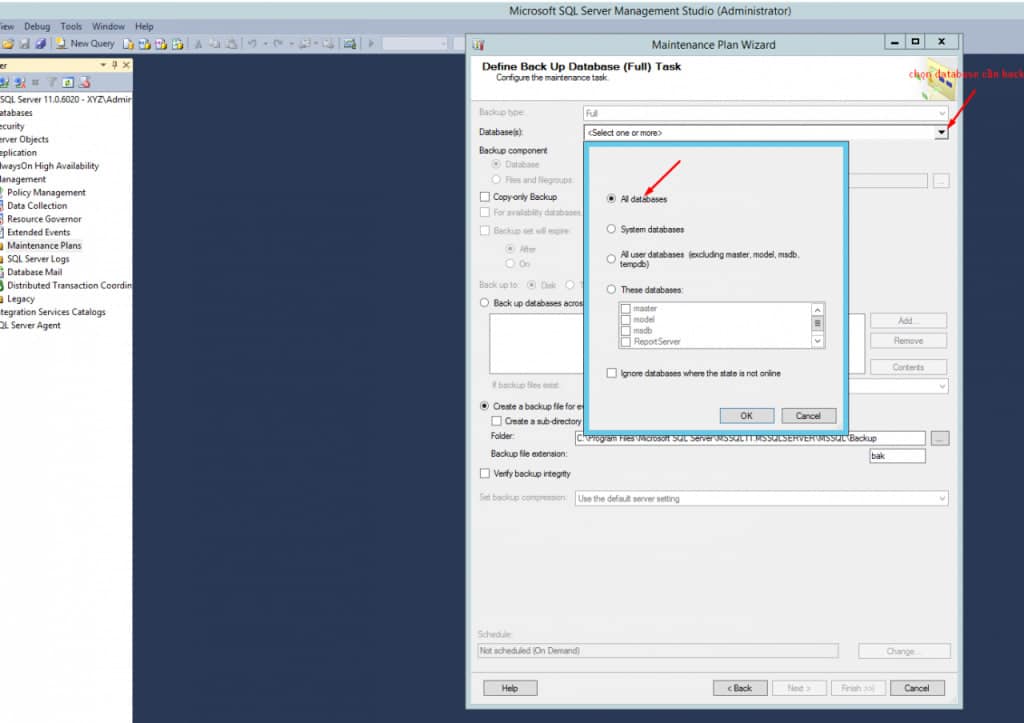Pin the Object Explorer panel with pushpin icon
Viewport: 1024px width, 723px height.
click(115, 65)
